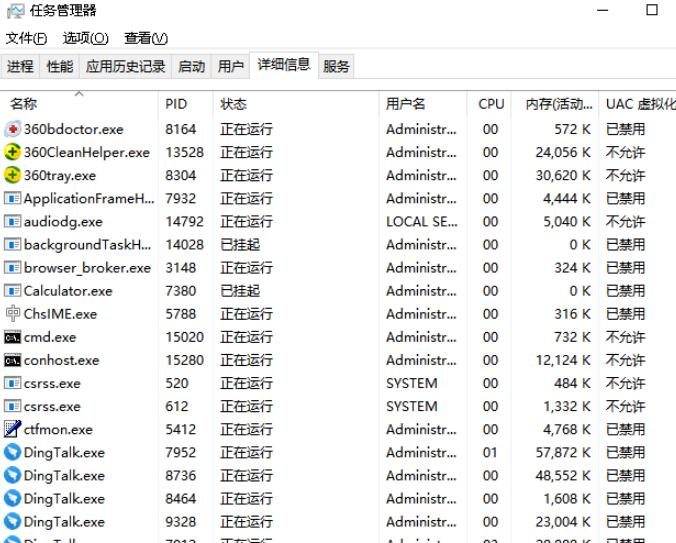Click CPU value 01 for DingTalk.exe
The height and width of the screenshot is (543, 676).
[490, 452]
